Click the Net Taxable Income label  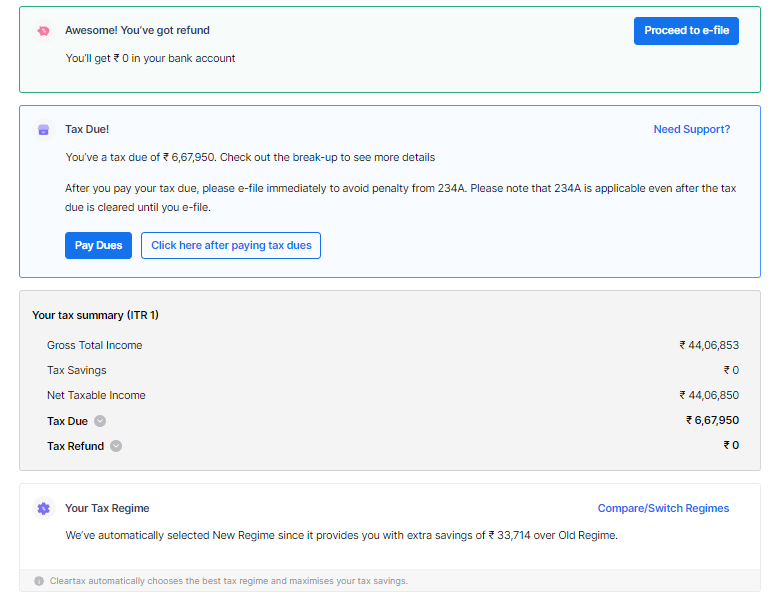[x=96, y=395]
